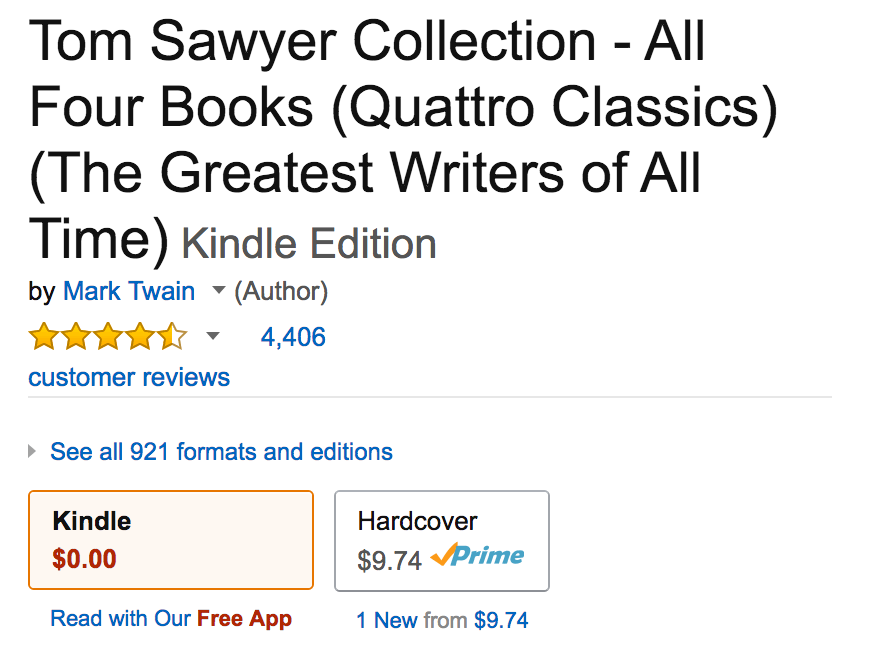Click the second gold rating star
Screen dimensions: 878x654
(75, 337)
